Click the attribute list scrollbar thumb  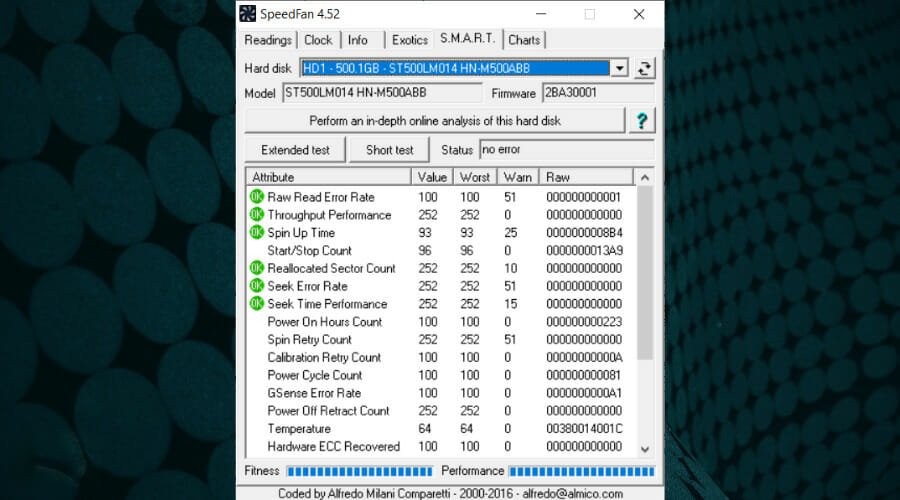pyautogui.click(x=645, y=273)
